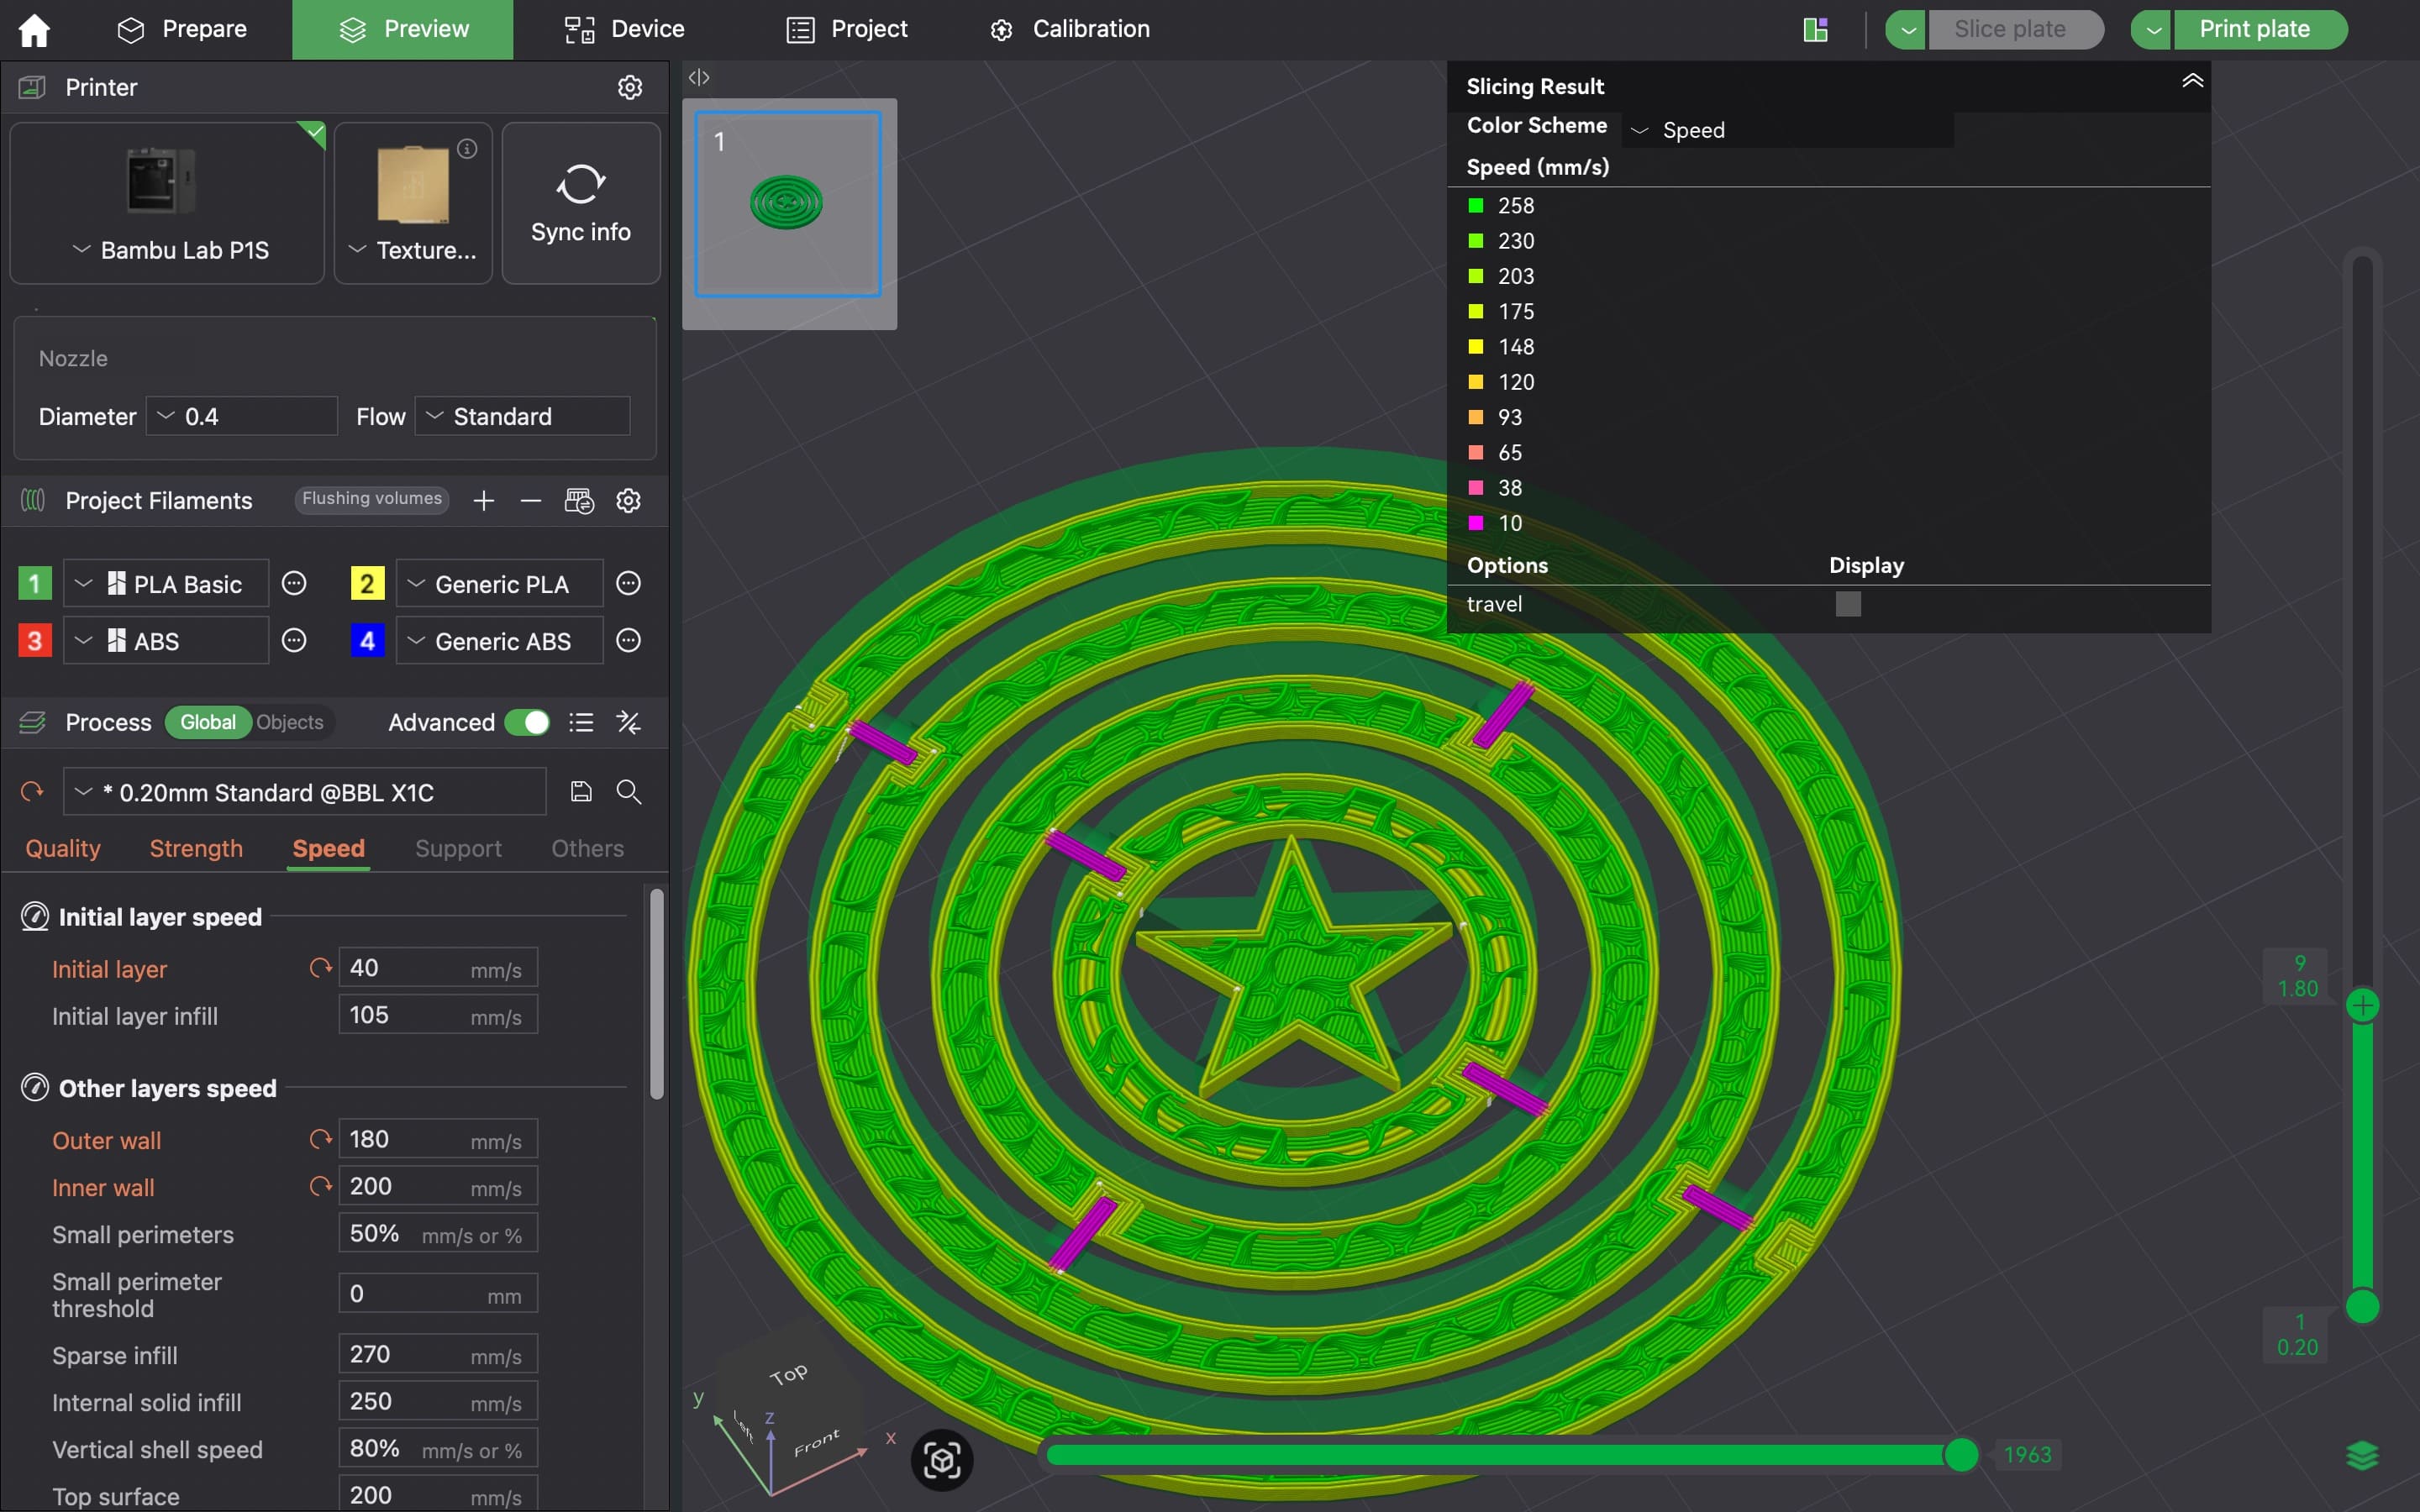Viewport: 2420px width, 1512px height.
Task: Click the home icon
Action: coord(34,30)
